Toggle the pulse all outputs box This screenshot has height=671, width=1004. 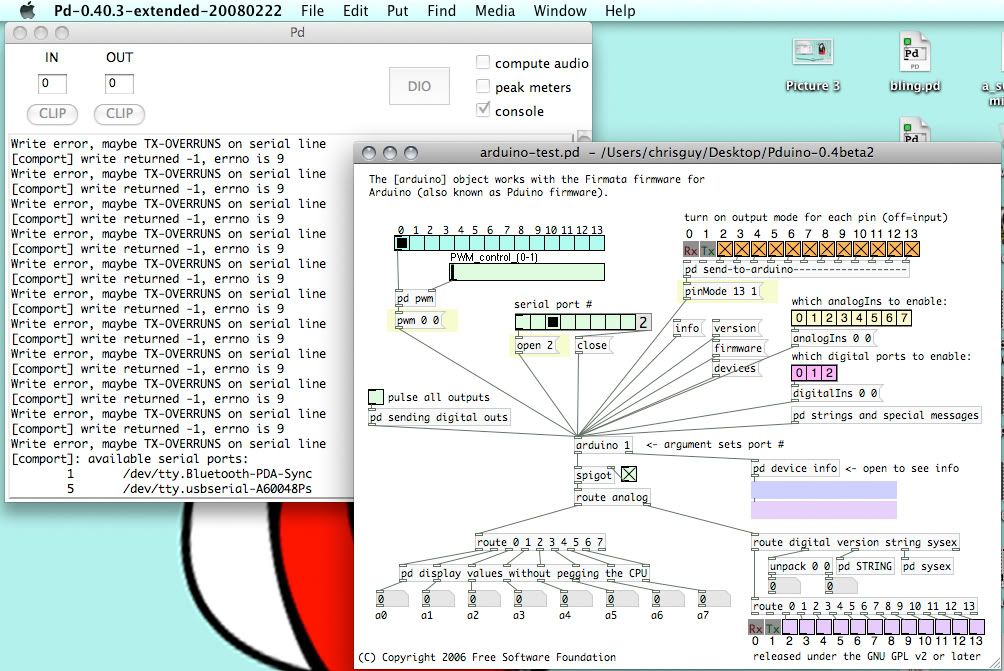tap(375, 397)
